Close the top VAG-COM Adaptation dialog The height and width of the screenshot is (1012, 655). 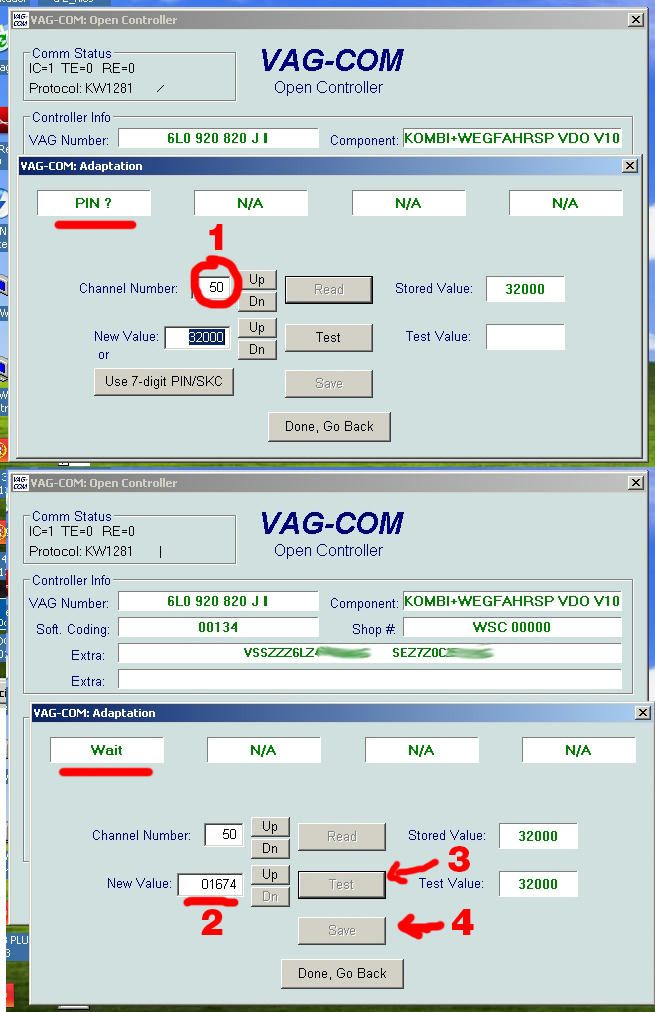coord(630,166)
